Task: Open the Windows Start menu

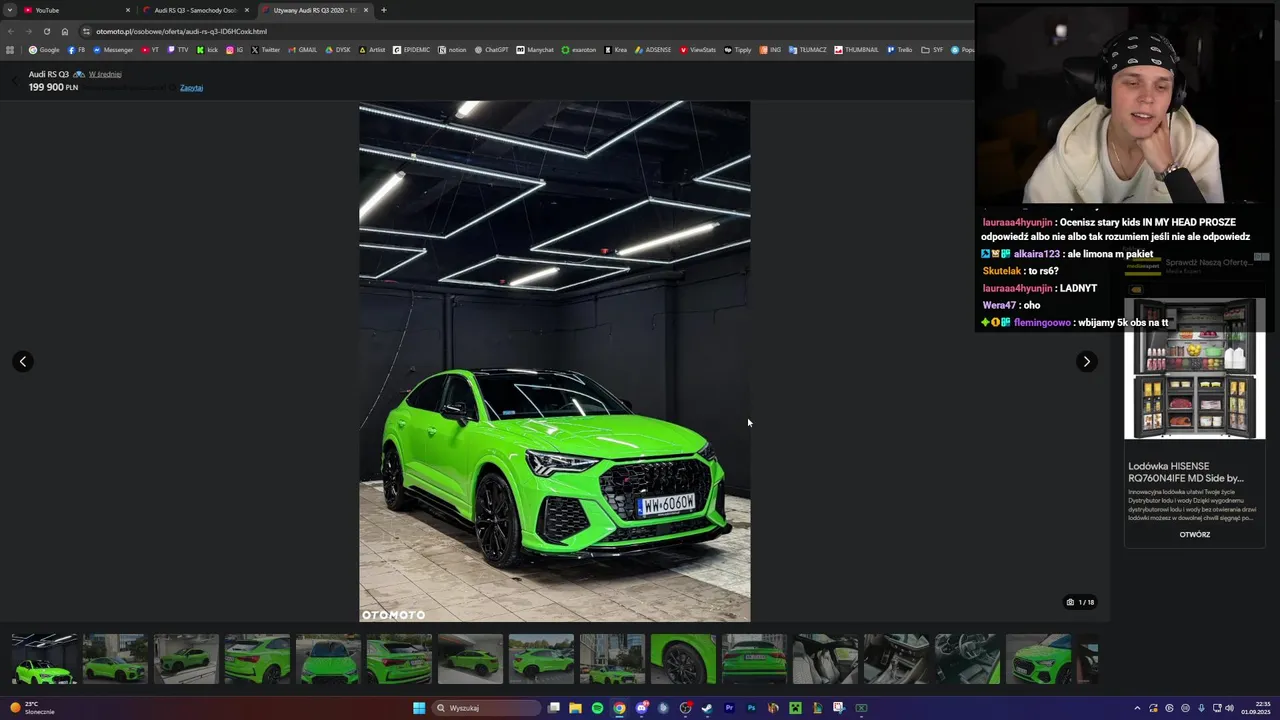Action: [x=419, y=708]
